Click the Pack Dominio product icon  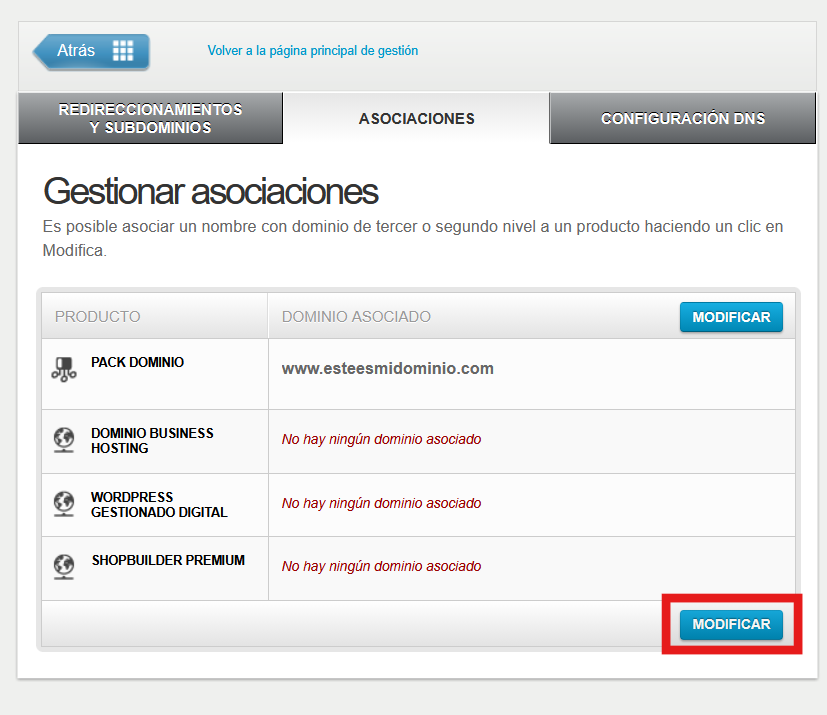tap(63, 369)
